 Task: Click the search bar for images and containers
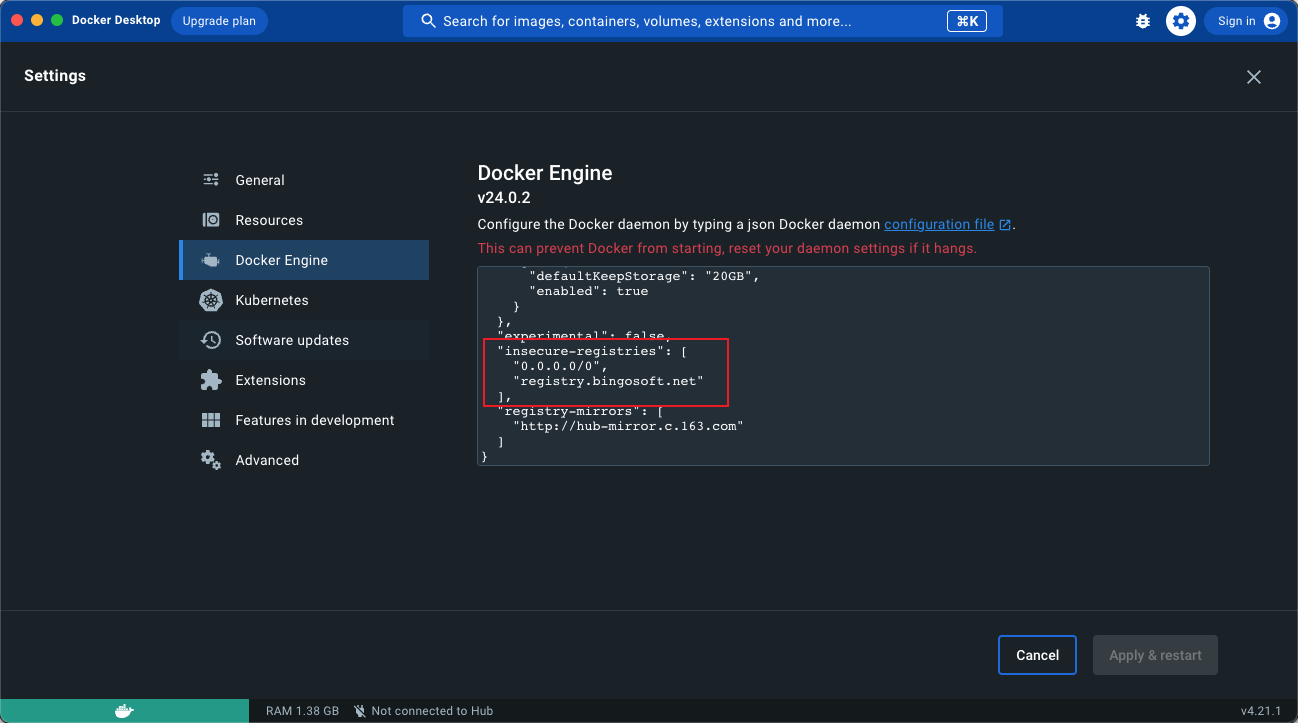point(680,21)
